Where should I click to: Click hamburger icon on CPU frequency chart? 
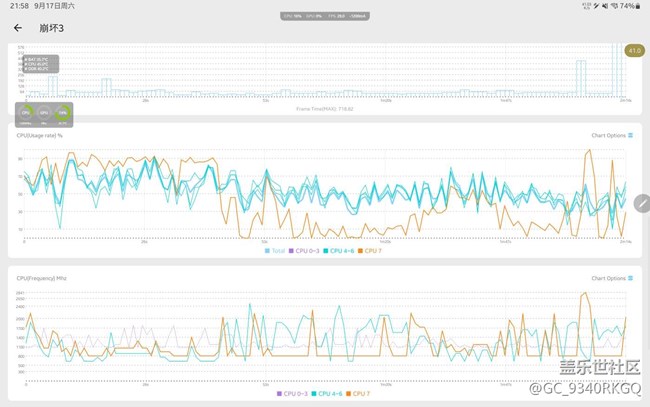coord(631,278)
